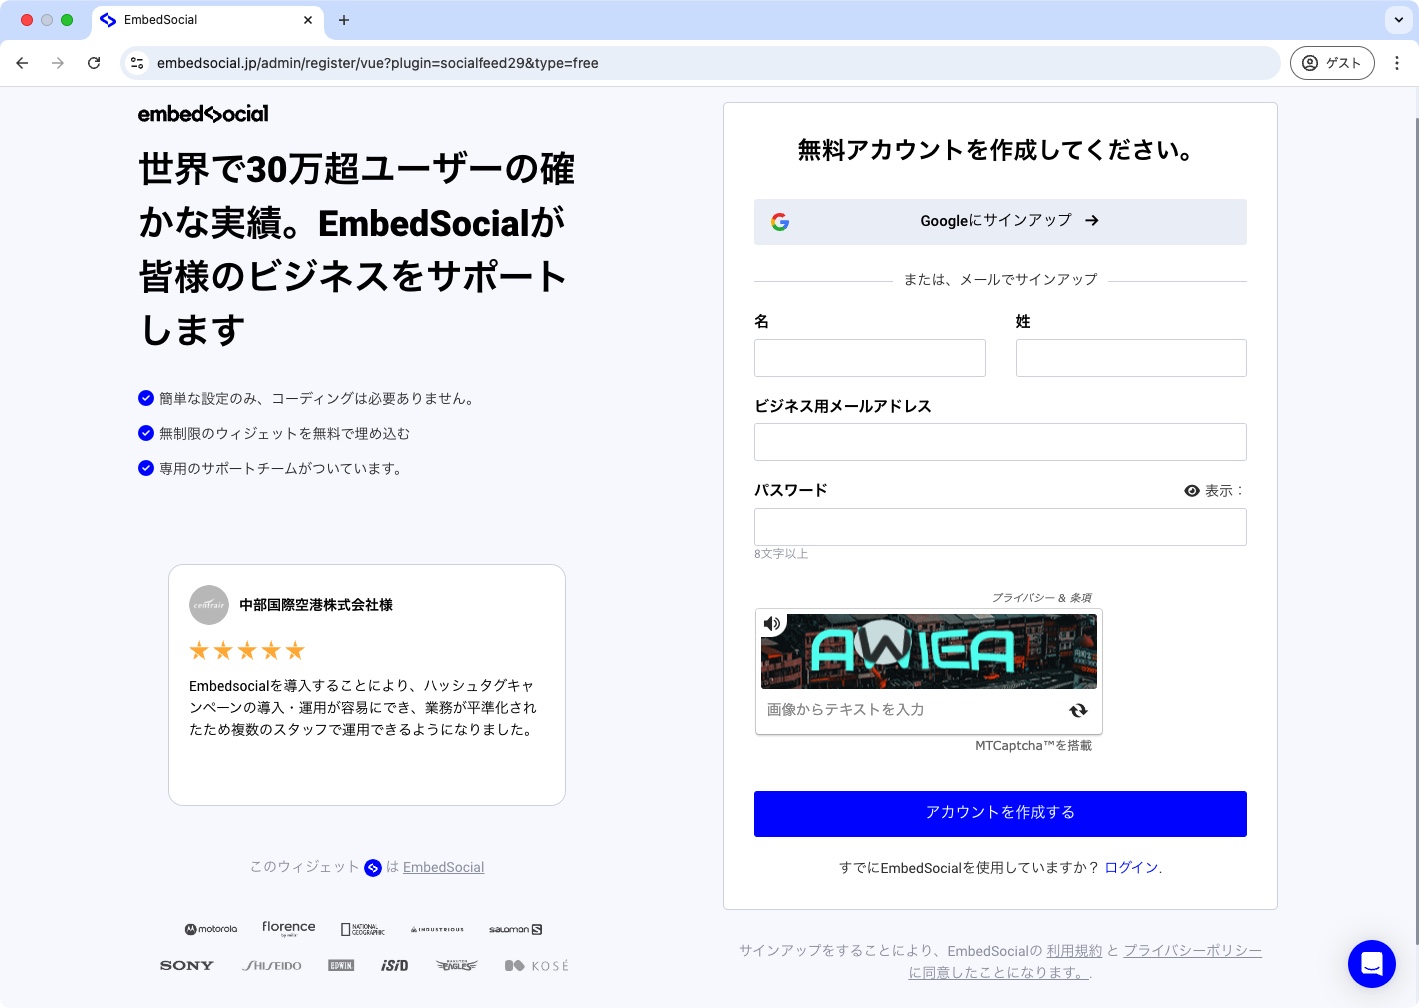Sign up with the Google button

(1000, 221)
